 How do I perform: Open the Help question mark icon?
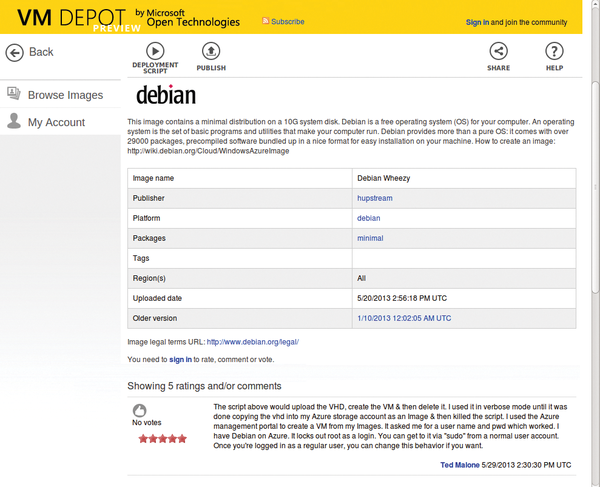pyautogui.click(x=554, y=51)
